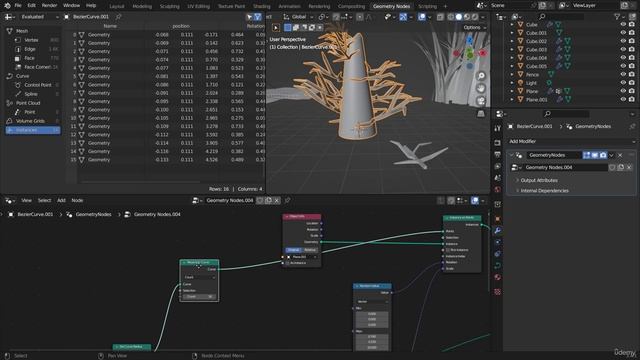Image resolution: width=640 pixels, height=360 pixels.
Task: Open the Modifiers wrench properties tab
Action: click(x=497, y=231)
